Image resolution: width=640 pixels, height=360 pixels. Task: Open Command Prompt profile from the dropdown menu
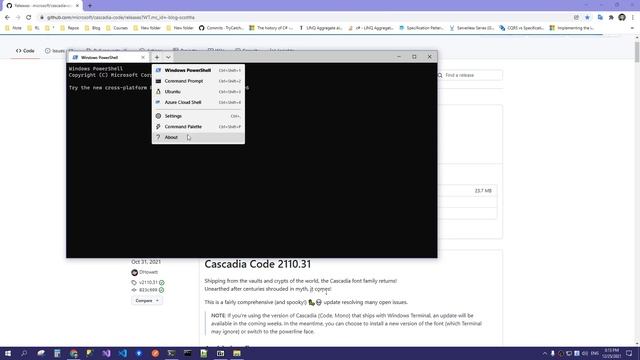198,81
